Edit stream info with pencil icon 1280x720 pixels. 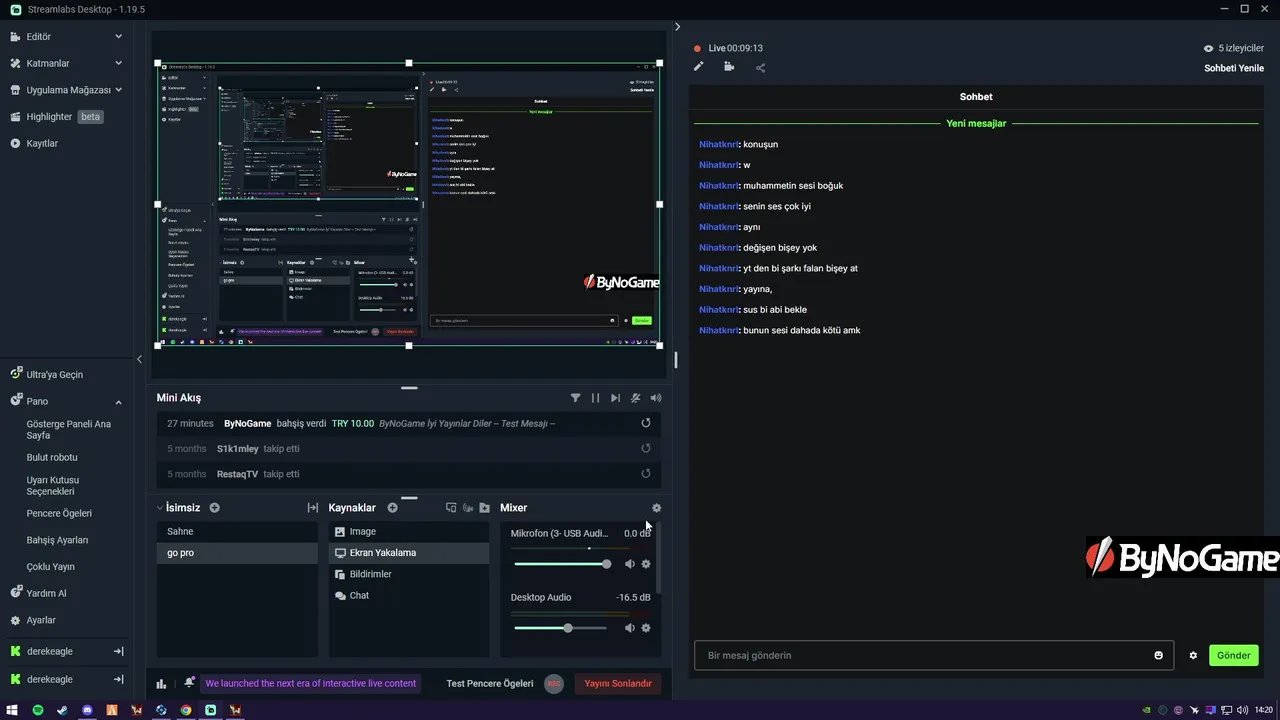click(x=699, y=67)
